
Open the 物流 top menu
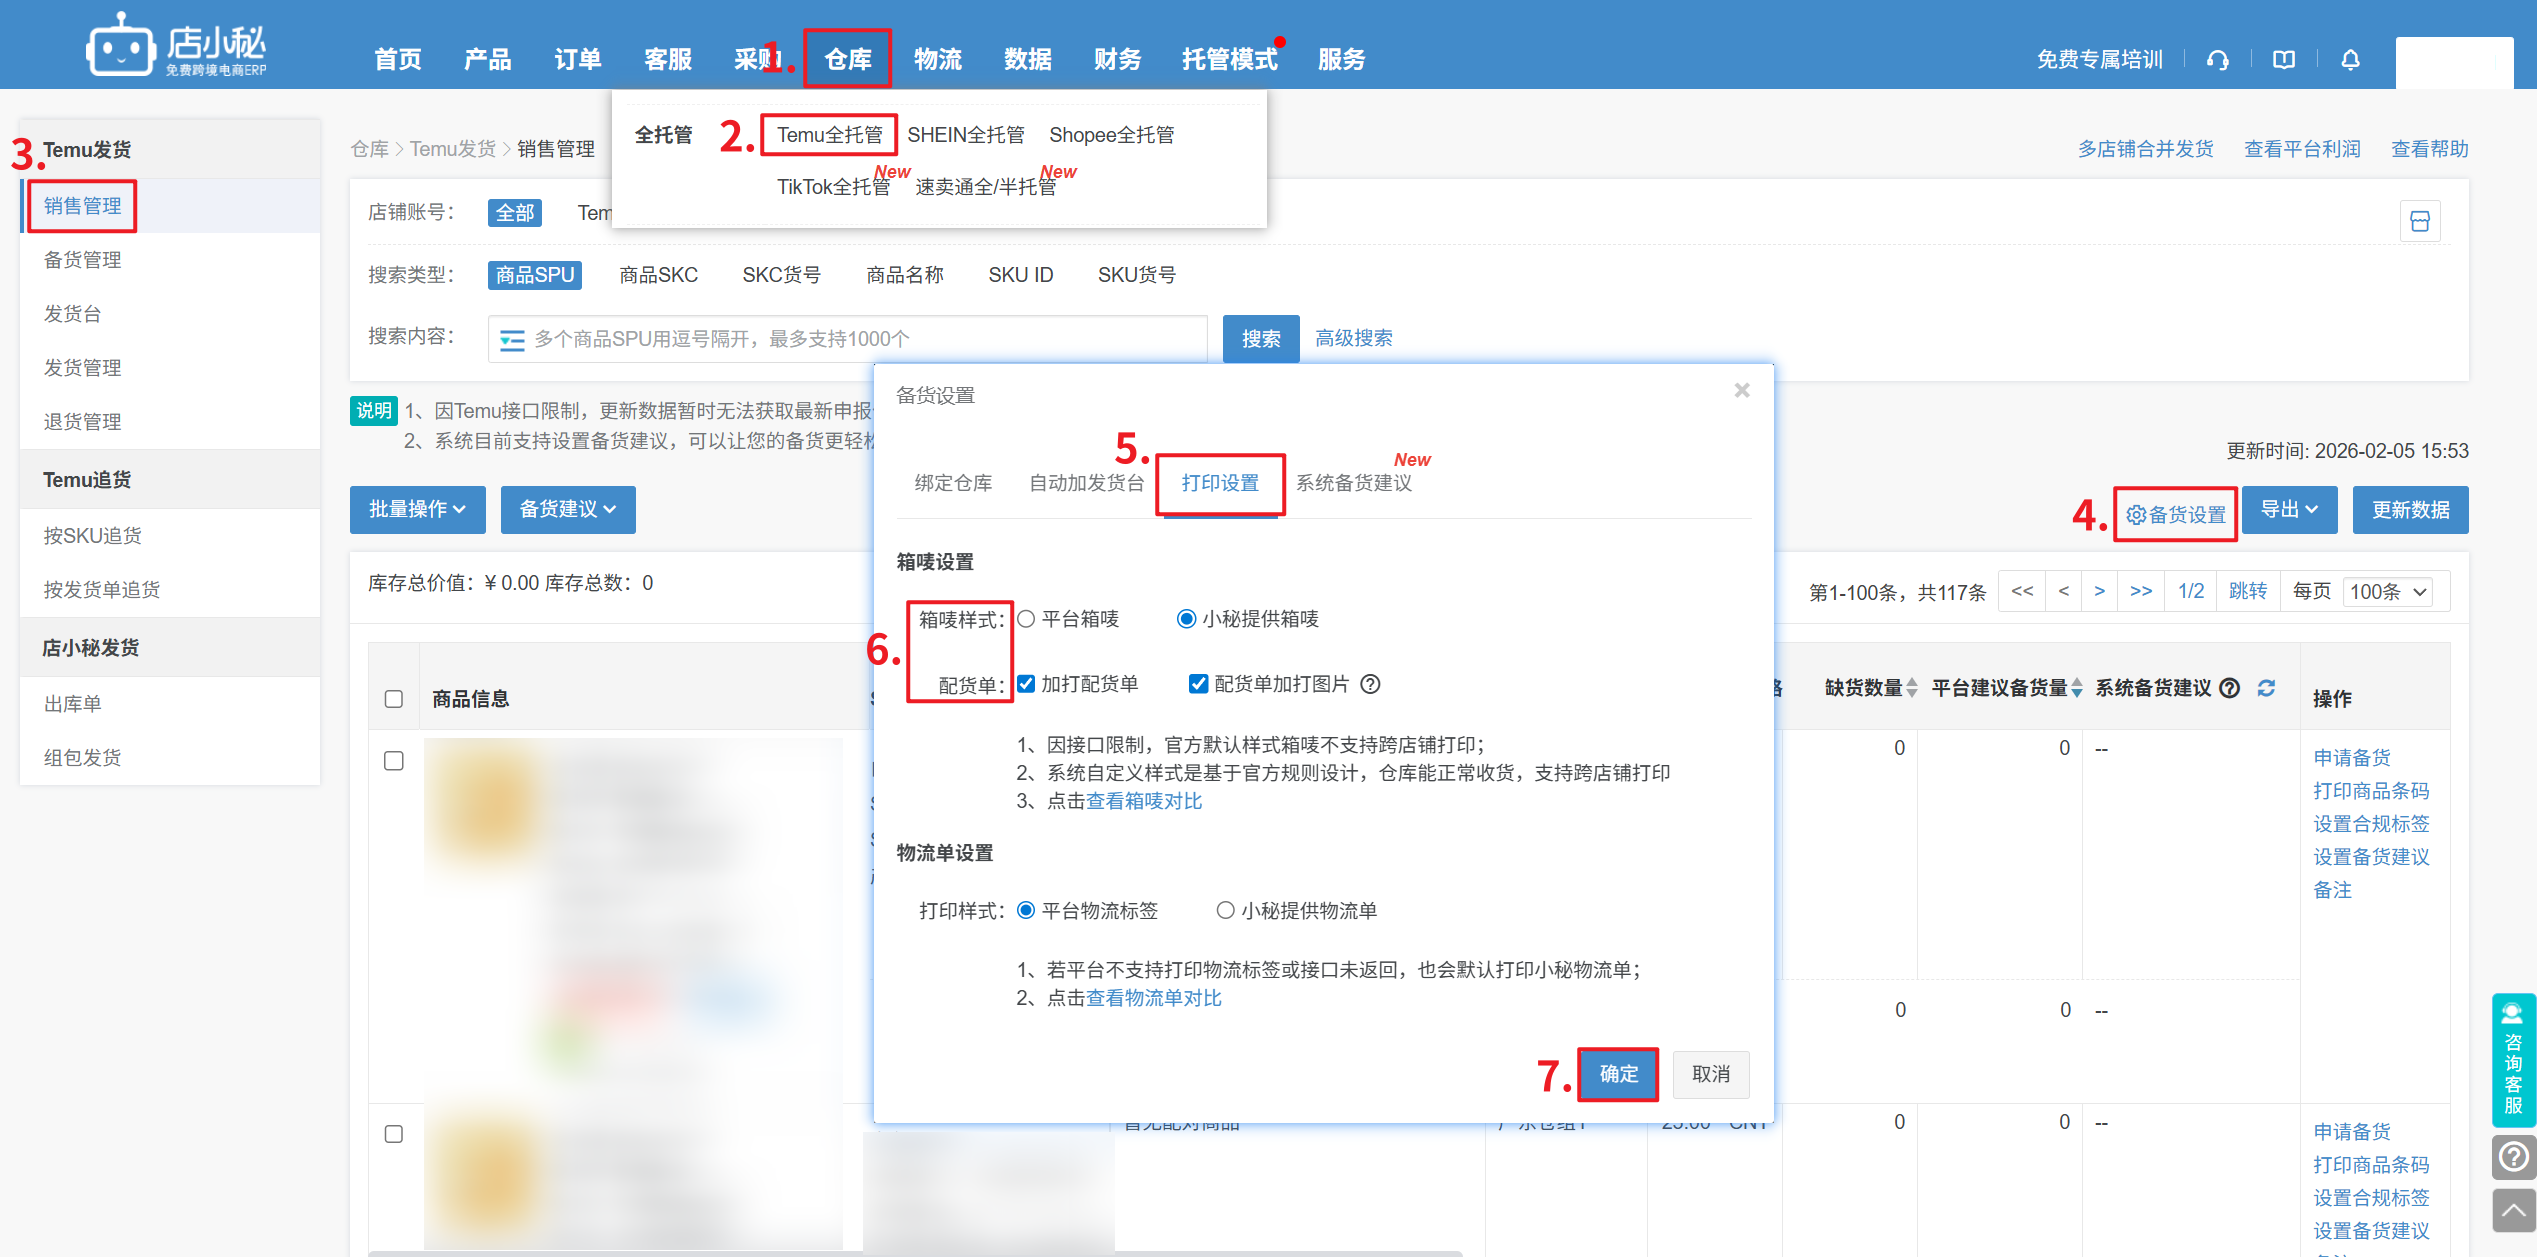(937, 60)
